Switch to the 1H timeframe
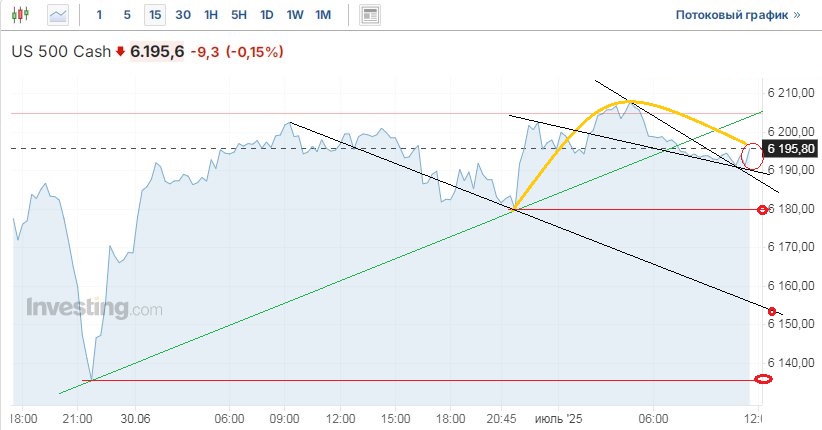This screenshot has height=430, width=822. click(x=211, y=15)
